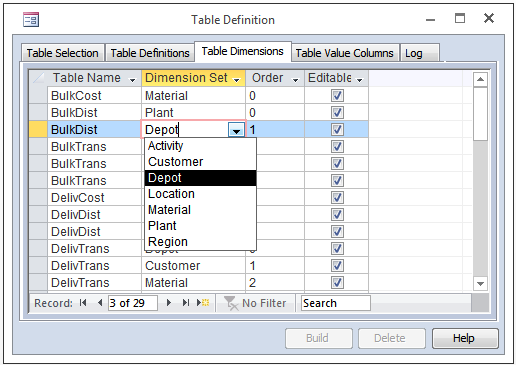Click the Search box in record navigator

336,303
